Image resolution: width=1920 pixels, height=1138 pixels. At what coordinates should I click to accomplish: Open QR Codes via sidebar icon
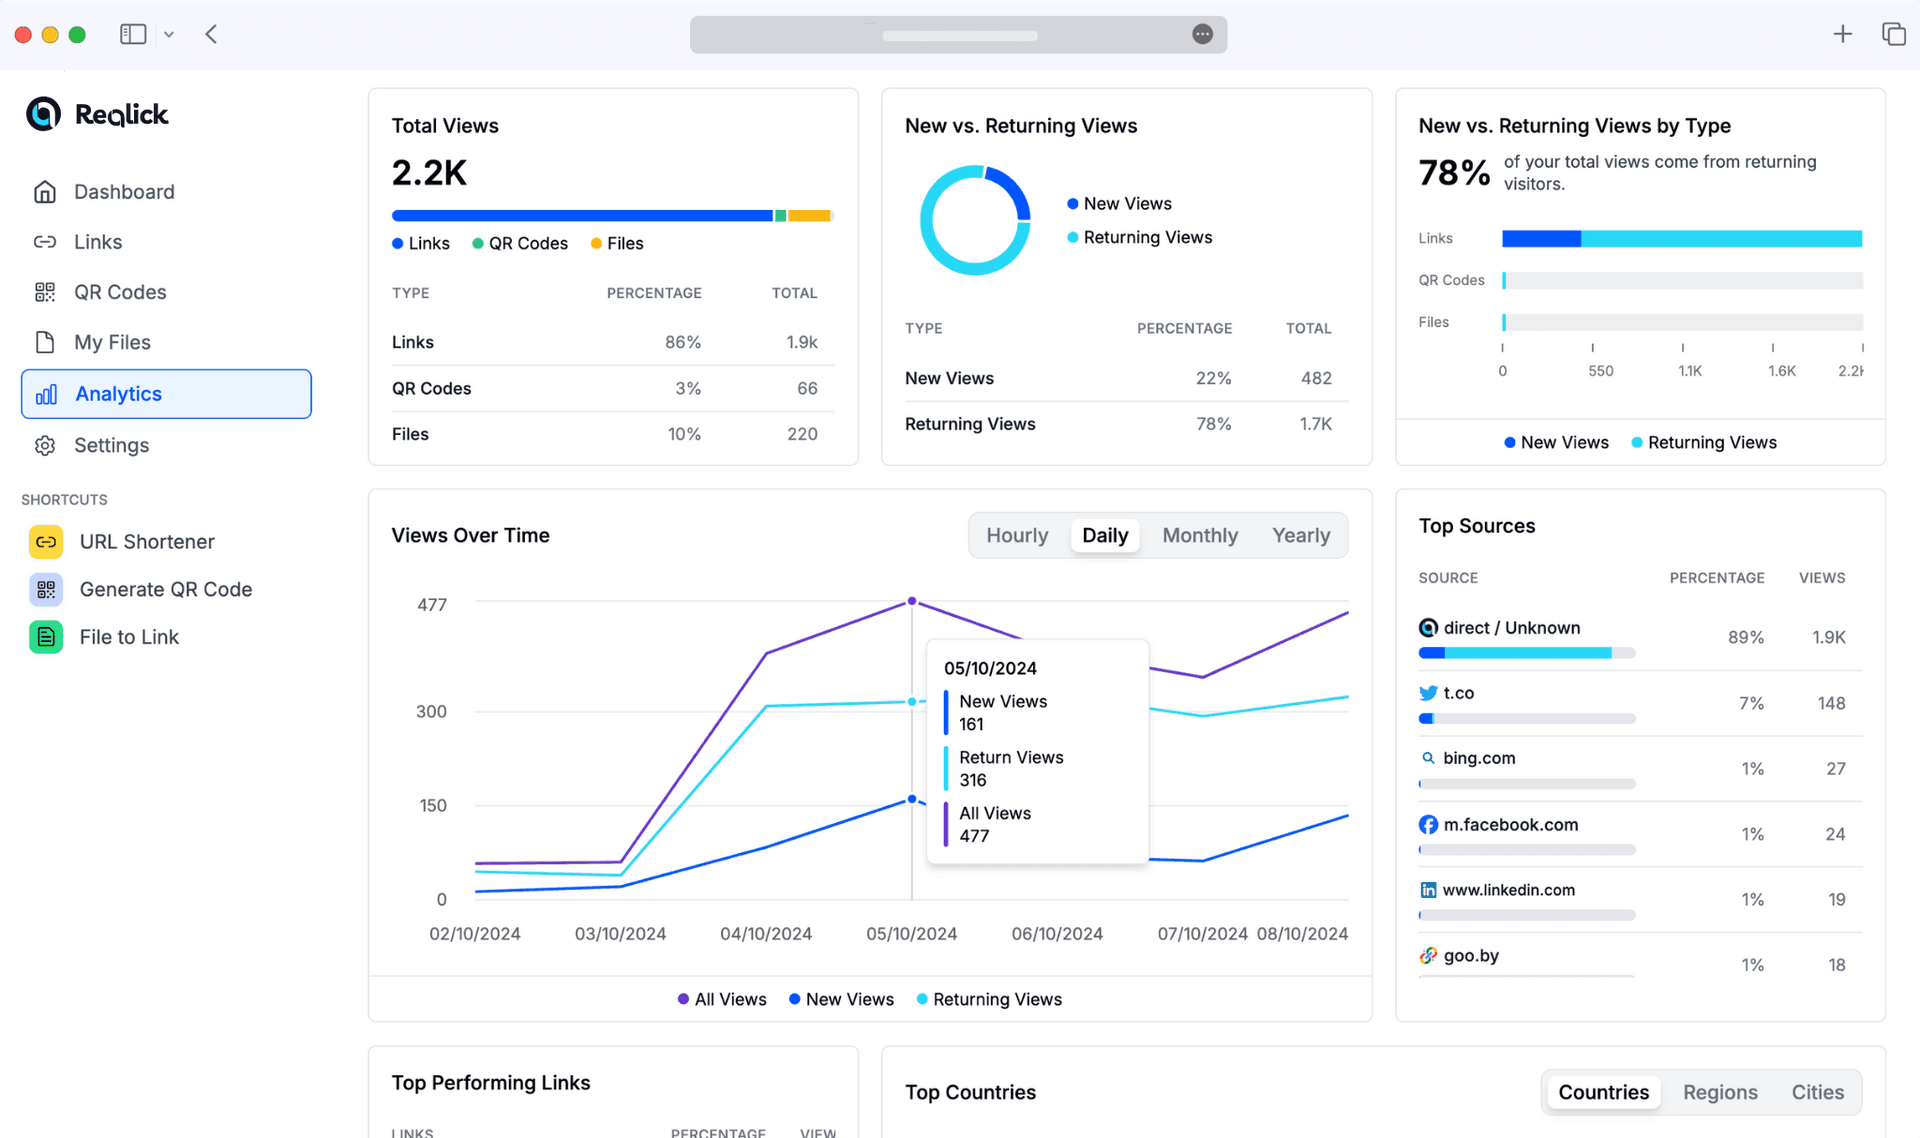pos(46,291)
